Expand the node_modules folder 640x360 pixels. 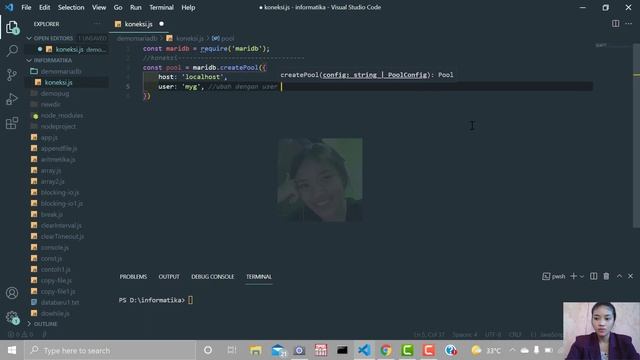[x=62, y=116]
